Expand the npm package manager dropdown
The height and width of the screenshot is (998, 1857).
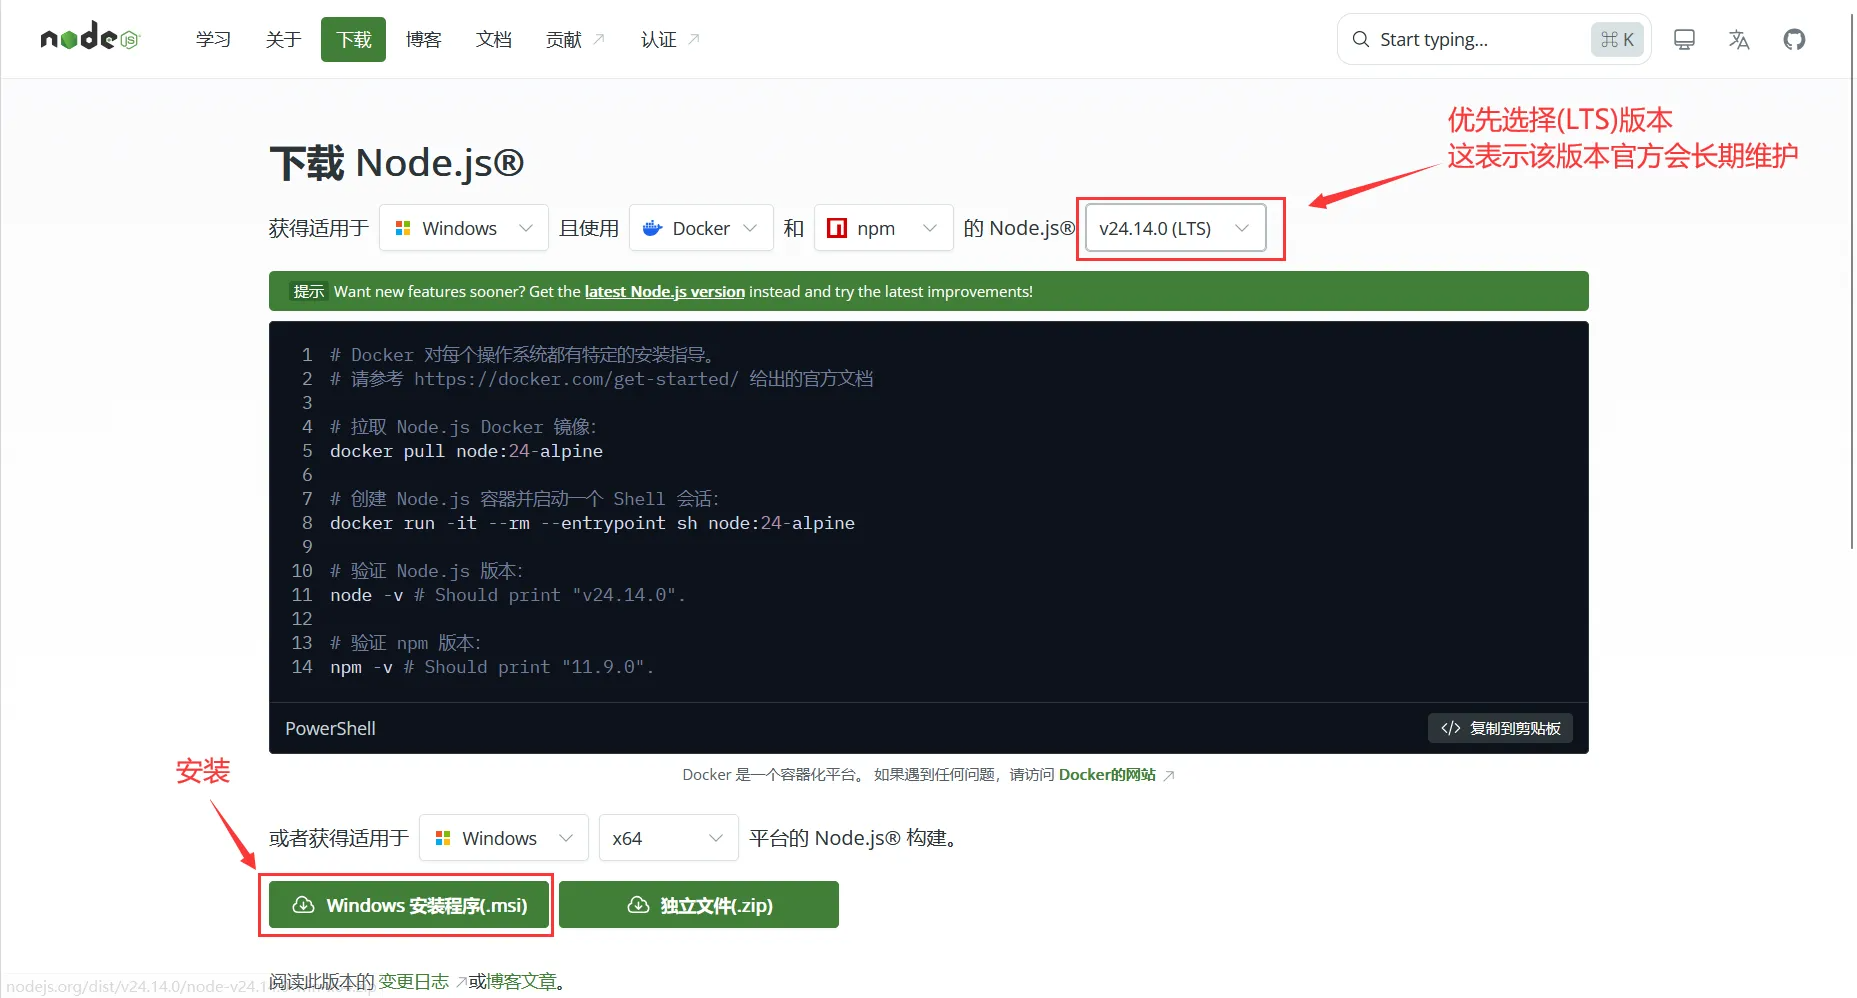pyautogui.click(x=883, y=228)
